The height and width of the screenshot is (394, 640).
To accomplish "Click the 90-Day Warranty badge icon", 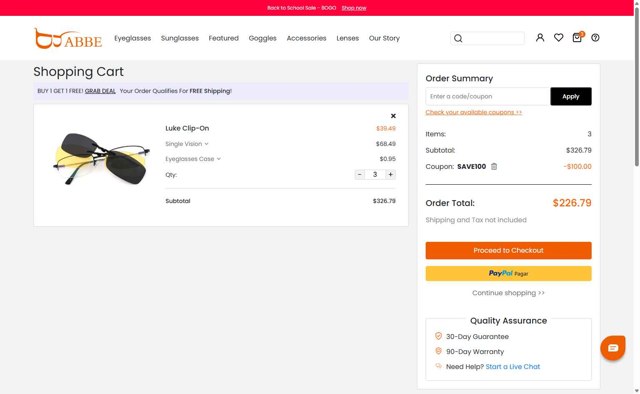I will click(x=438, y=351).
